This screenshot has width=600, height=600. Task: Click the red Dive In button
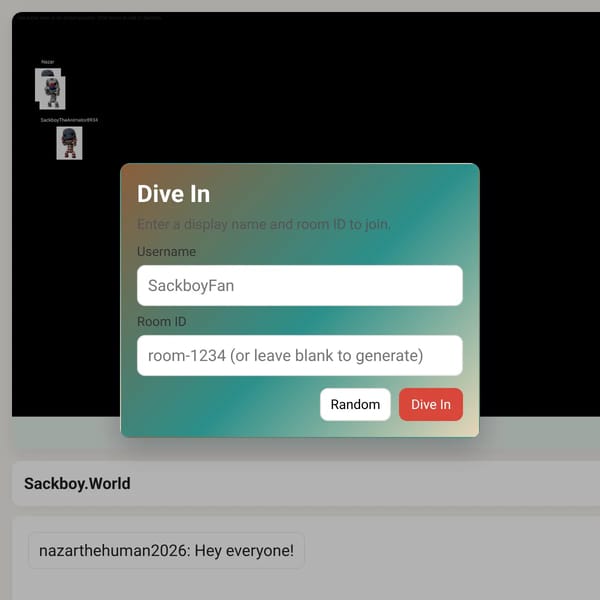click(x=431, y=404)
